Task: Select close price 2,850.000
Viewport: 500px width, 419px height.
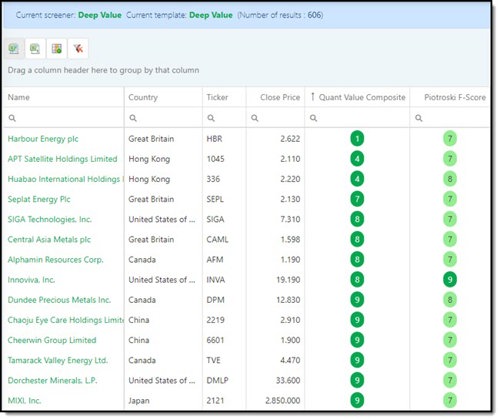Action: coord(283,400)
